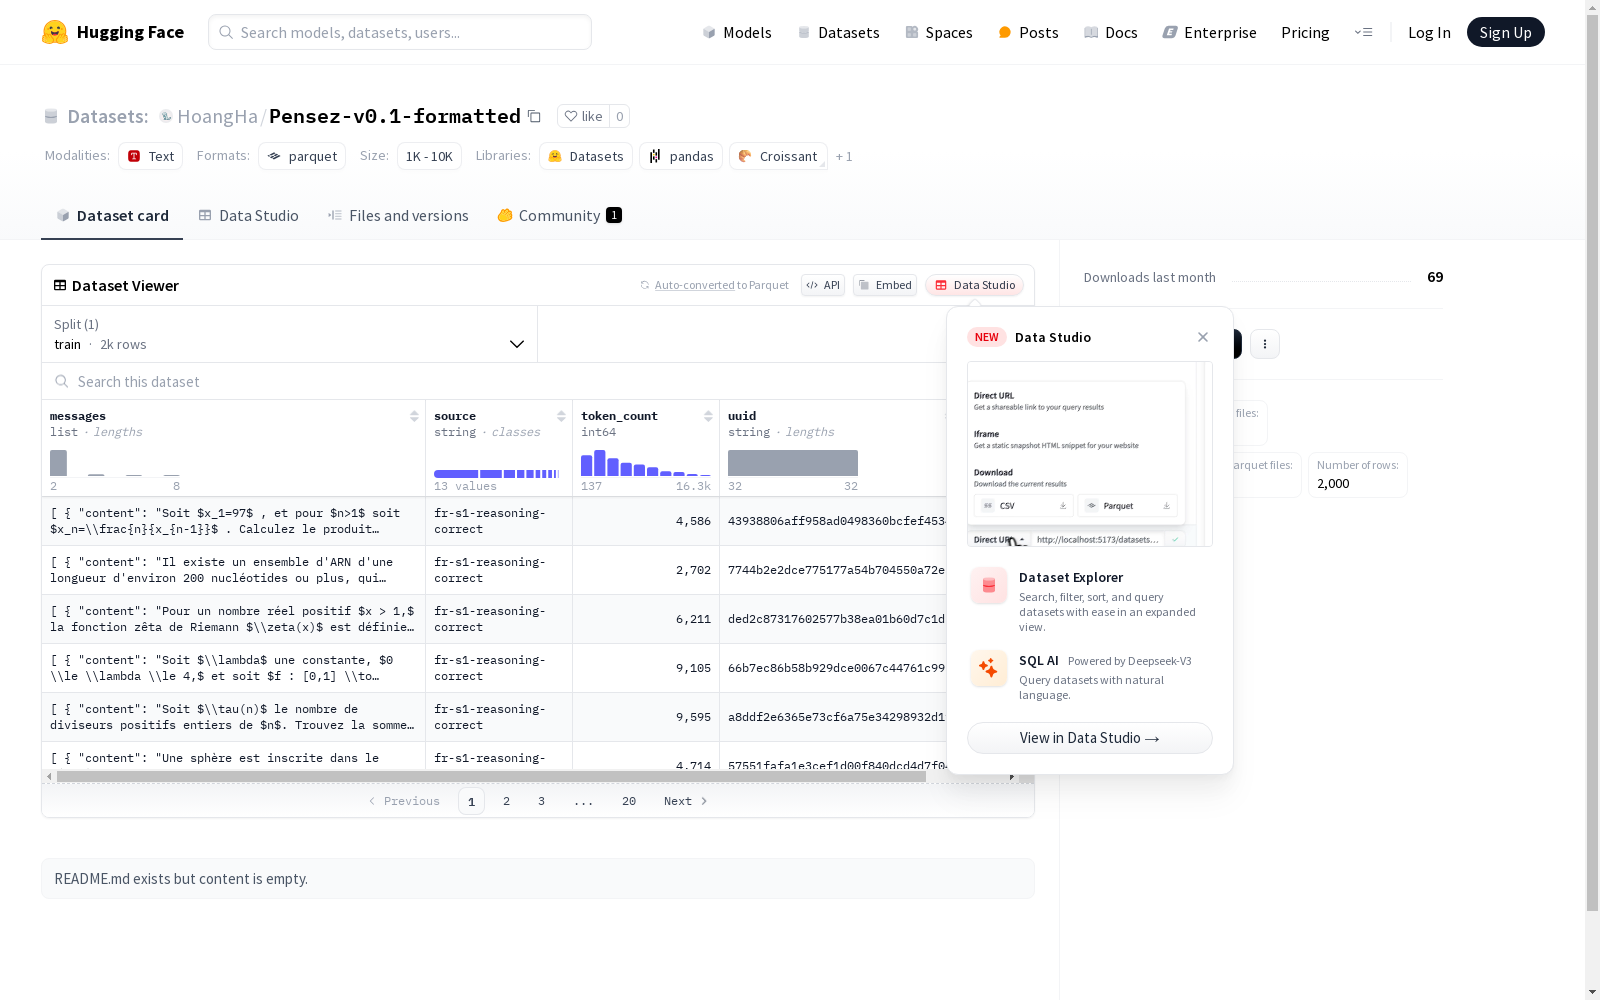The image size is (1600, 1000).
Task: Click the Sign Up button
Action: coord(1505,32)
